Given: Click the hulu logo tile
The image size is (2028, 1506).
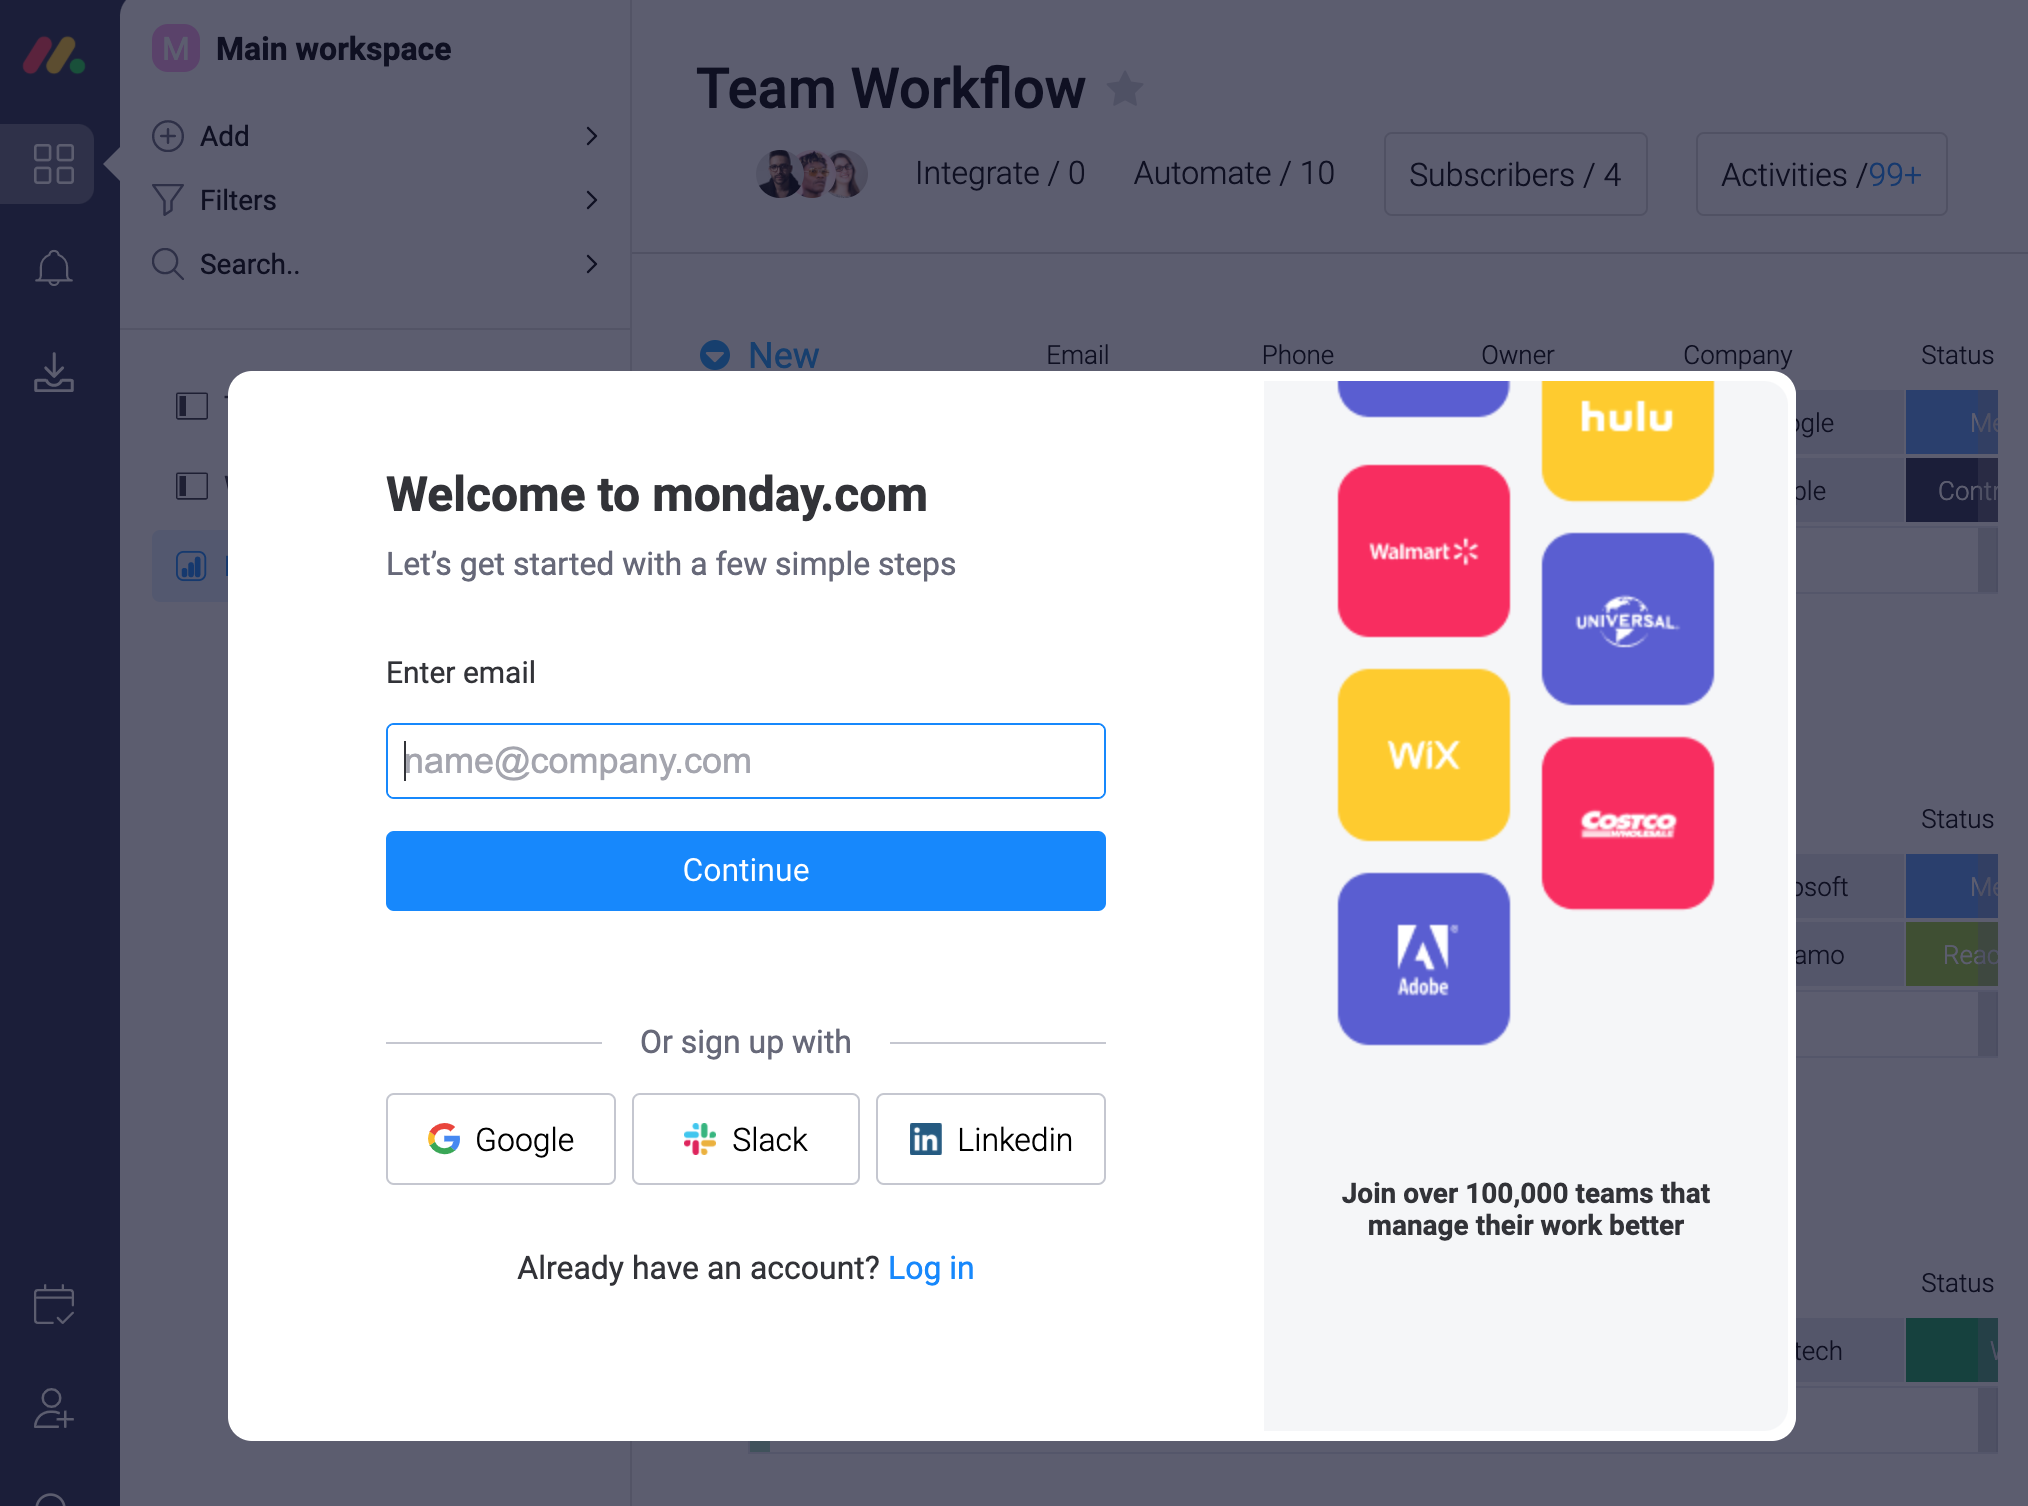Looking at the screenshot, I should coord(1627,440).
